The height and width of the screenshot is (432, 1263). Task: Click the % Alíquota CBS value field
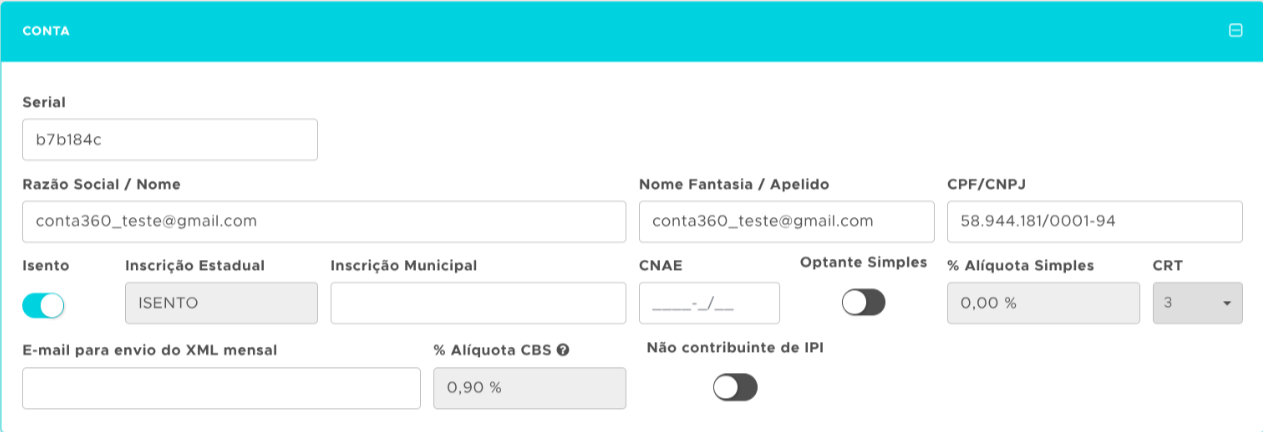[x=529, y=388]
